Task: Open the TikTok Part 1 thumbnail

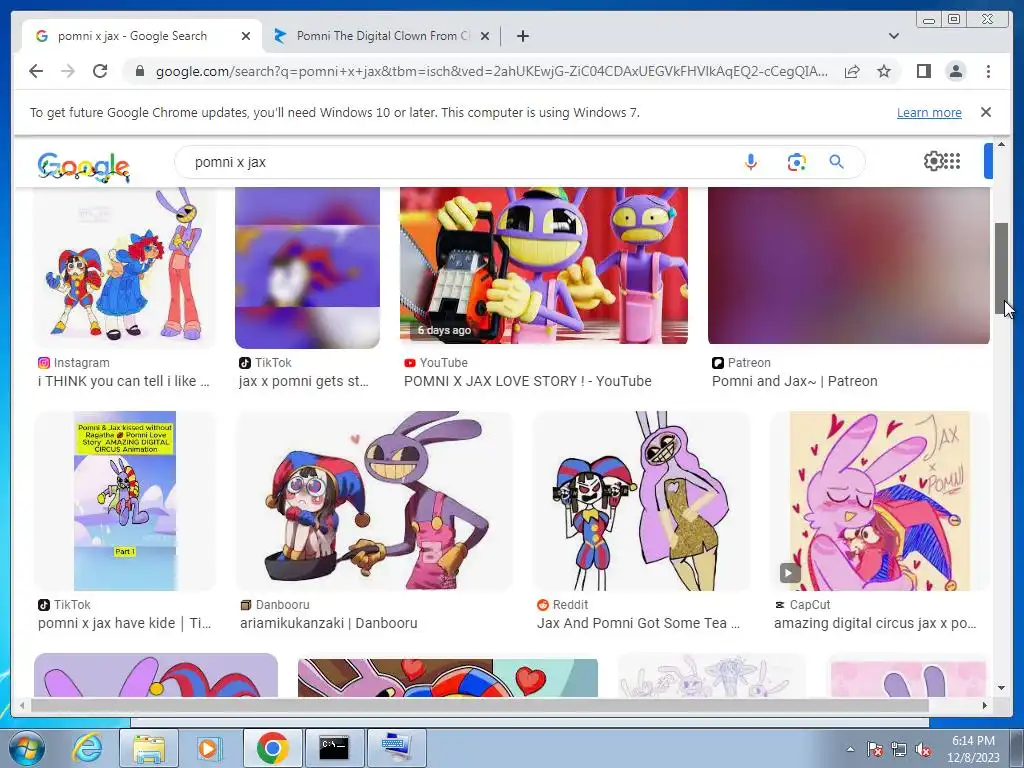Action: point(124,501)
